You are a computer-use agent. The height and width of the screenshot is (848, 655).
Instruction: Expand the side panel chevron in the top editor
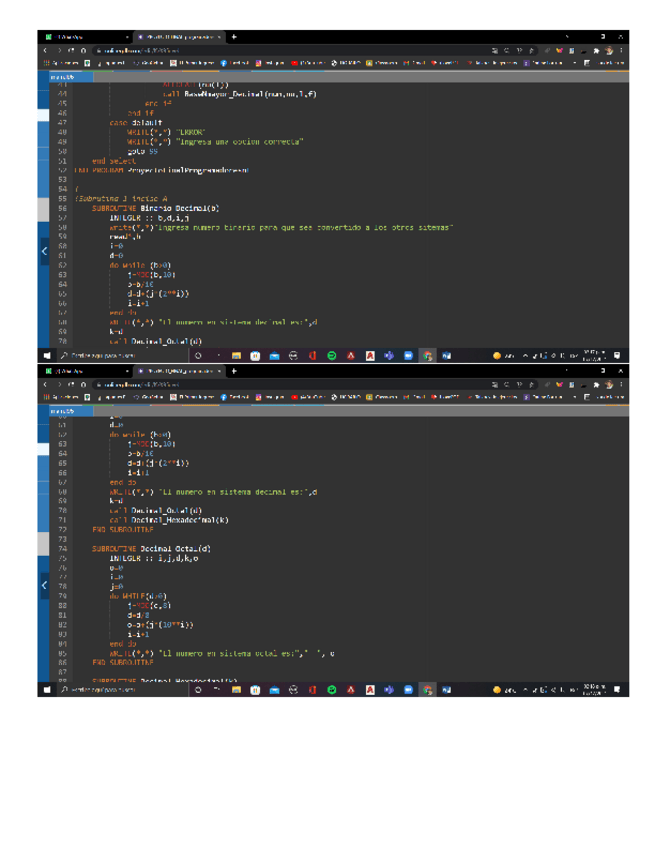45,252
